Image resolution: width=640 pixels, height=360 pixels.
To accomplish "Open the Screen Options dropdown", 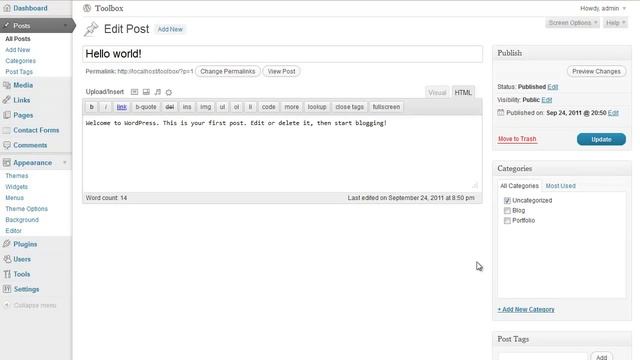I will (573, 23).
